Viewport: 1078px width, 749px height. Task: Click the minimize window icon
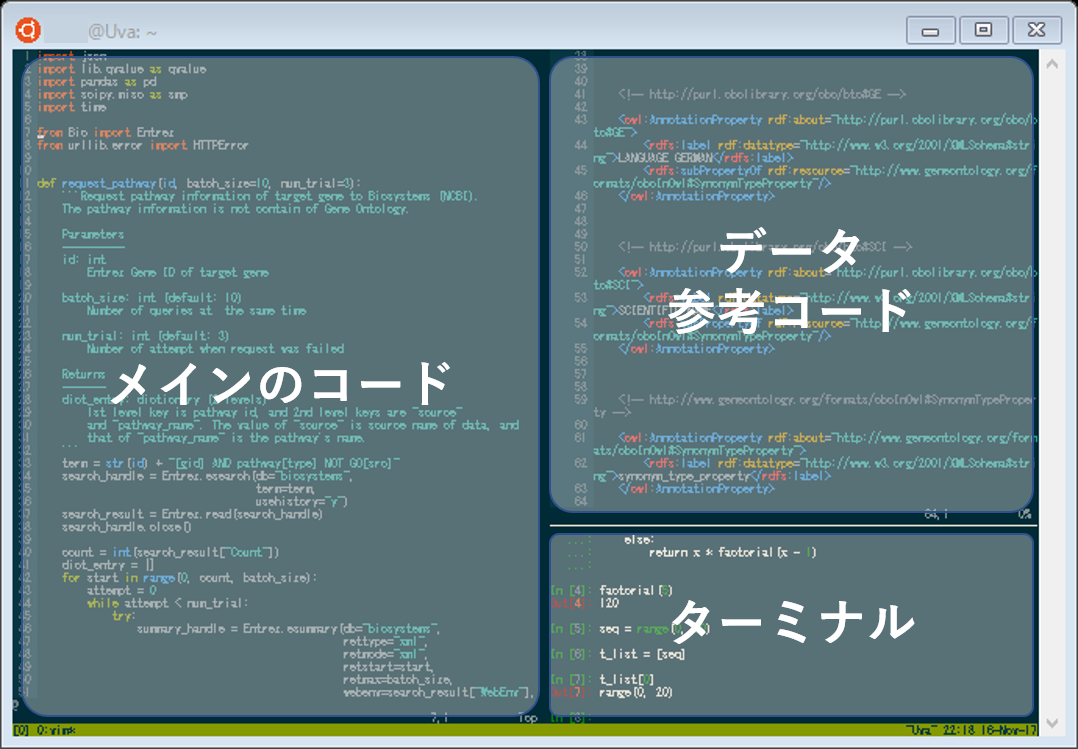coord(930,30)
